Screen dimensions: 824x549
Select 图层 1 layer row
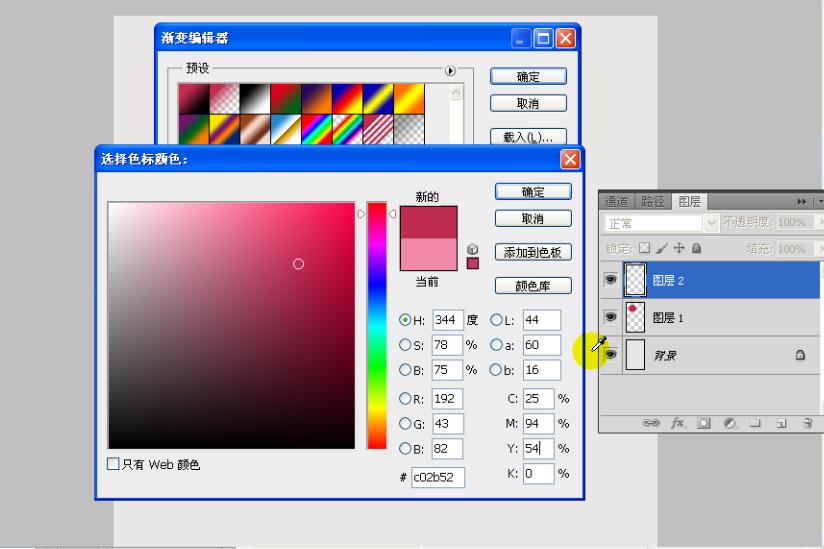709,318
